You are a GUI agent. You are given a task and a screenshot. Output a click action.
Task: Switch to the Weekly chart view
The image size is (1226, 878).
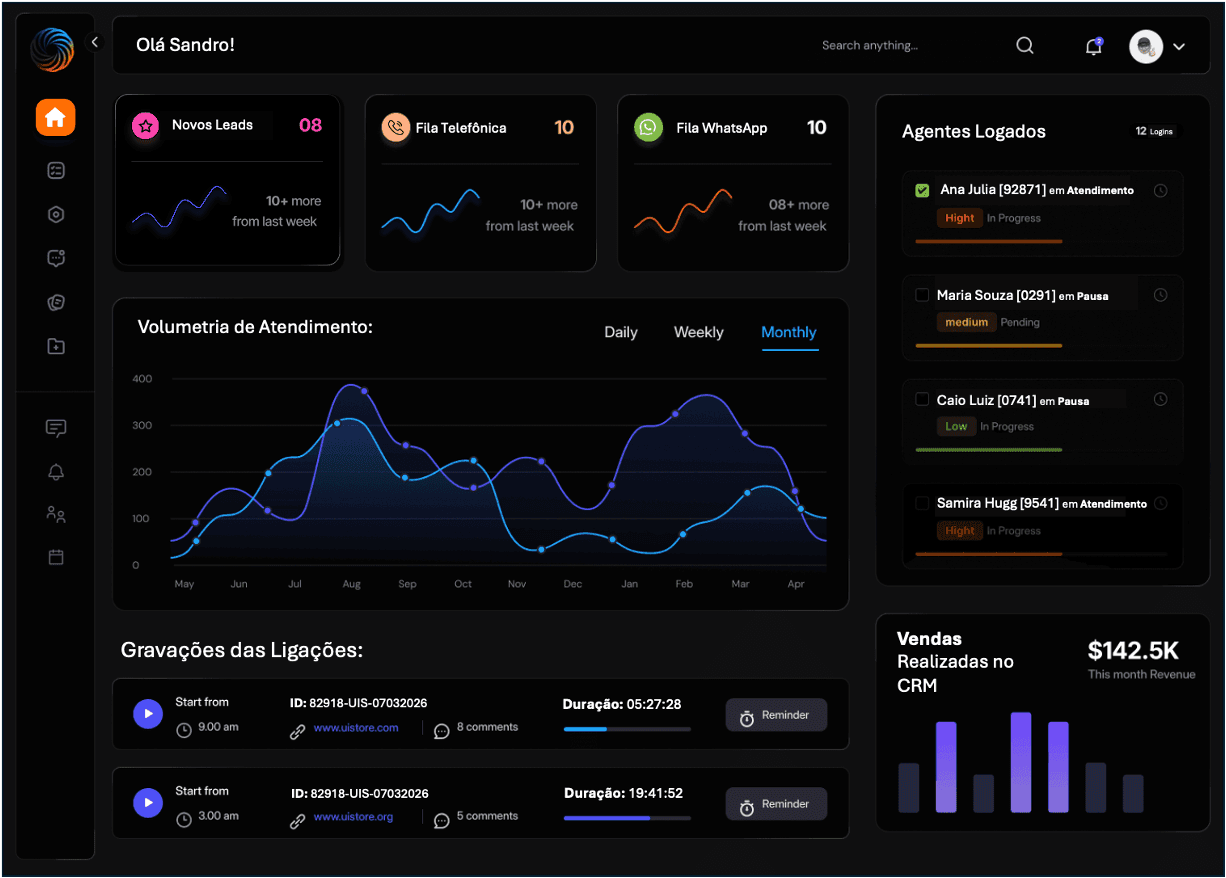click(698, 332)
